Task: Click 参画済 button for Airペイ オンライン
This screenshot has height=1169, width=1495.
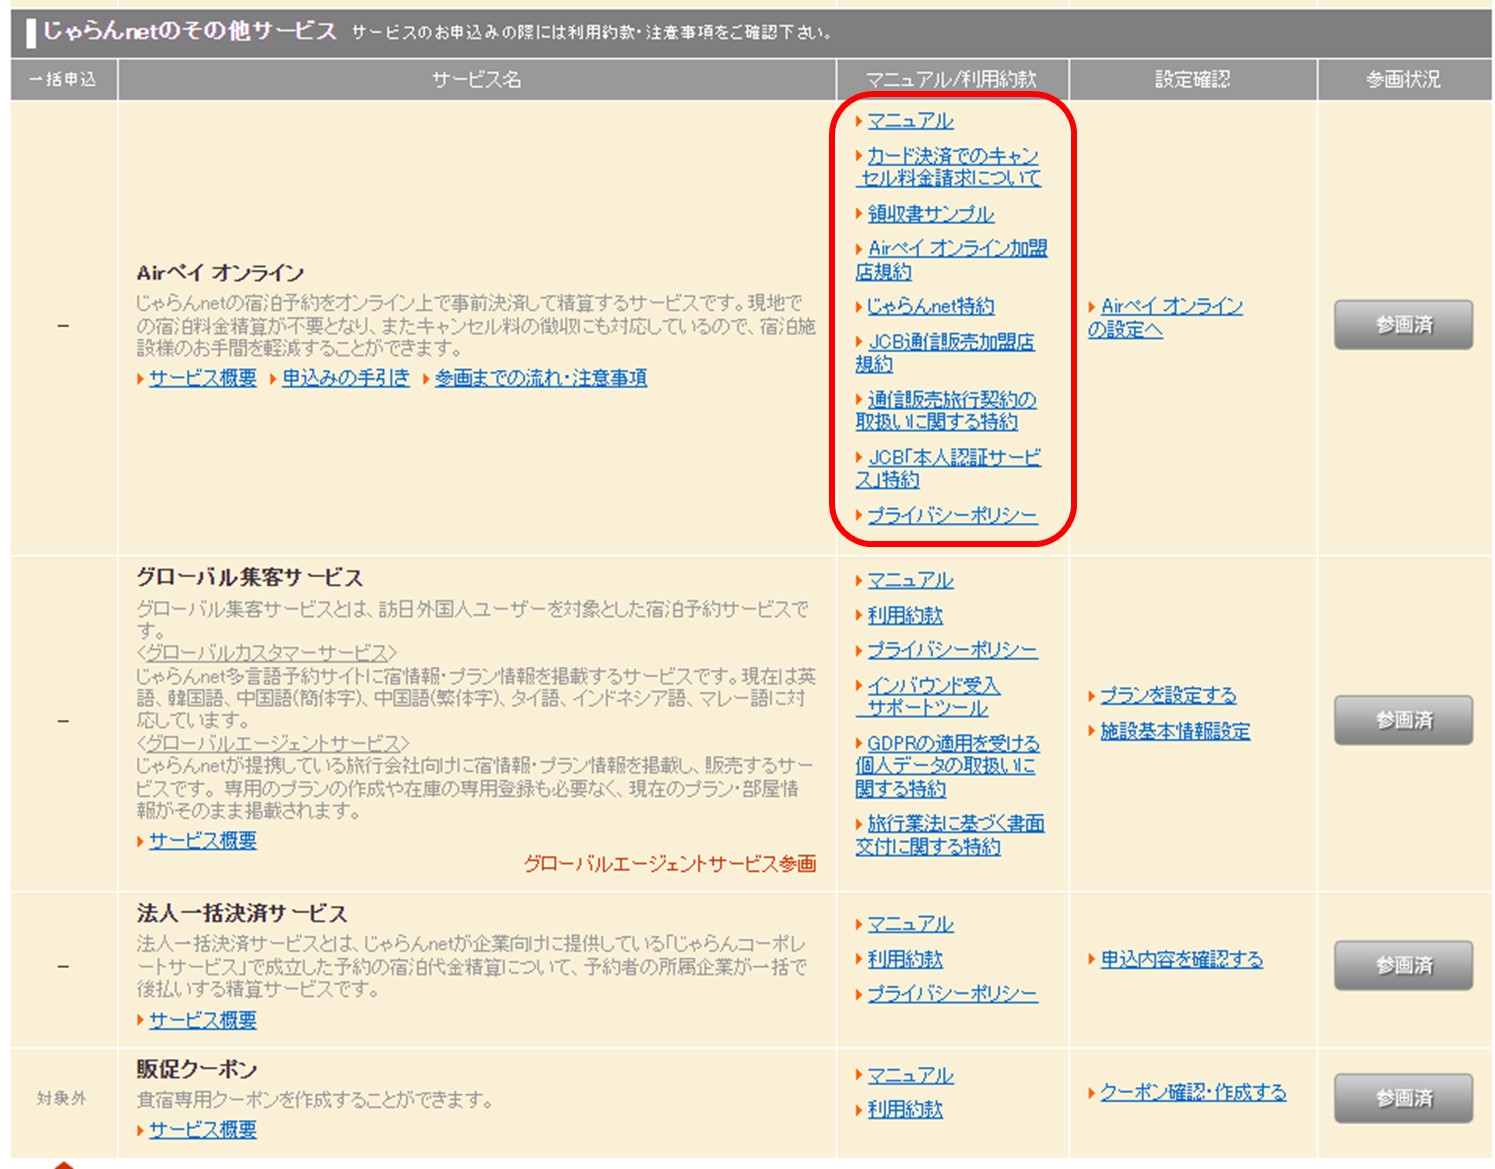Action: pos(1403,325)
